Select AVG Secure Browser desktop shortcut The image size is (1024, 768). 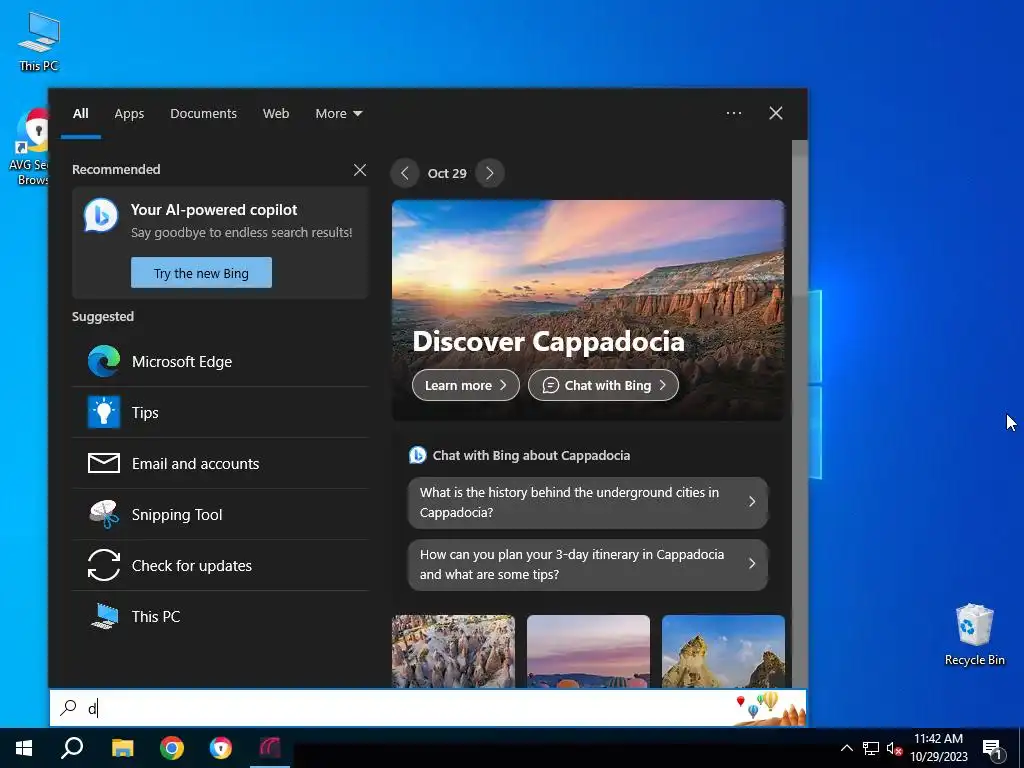[x=29, y=148]
